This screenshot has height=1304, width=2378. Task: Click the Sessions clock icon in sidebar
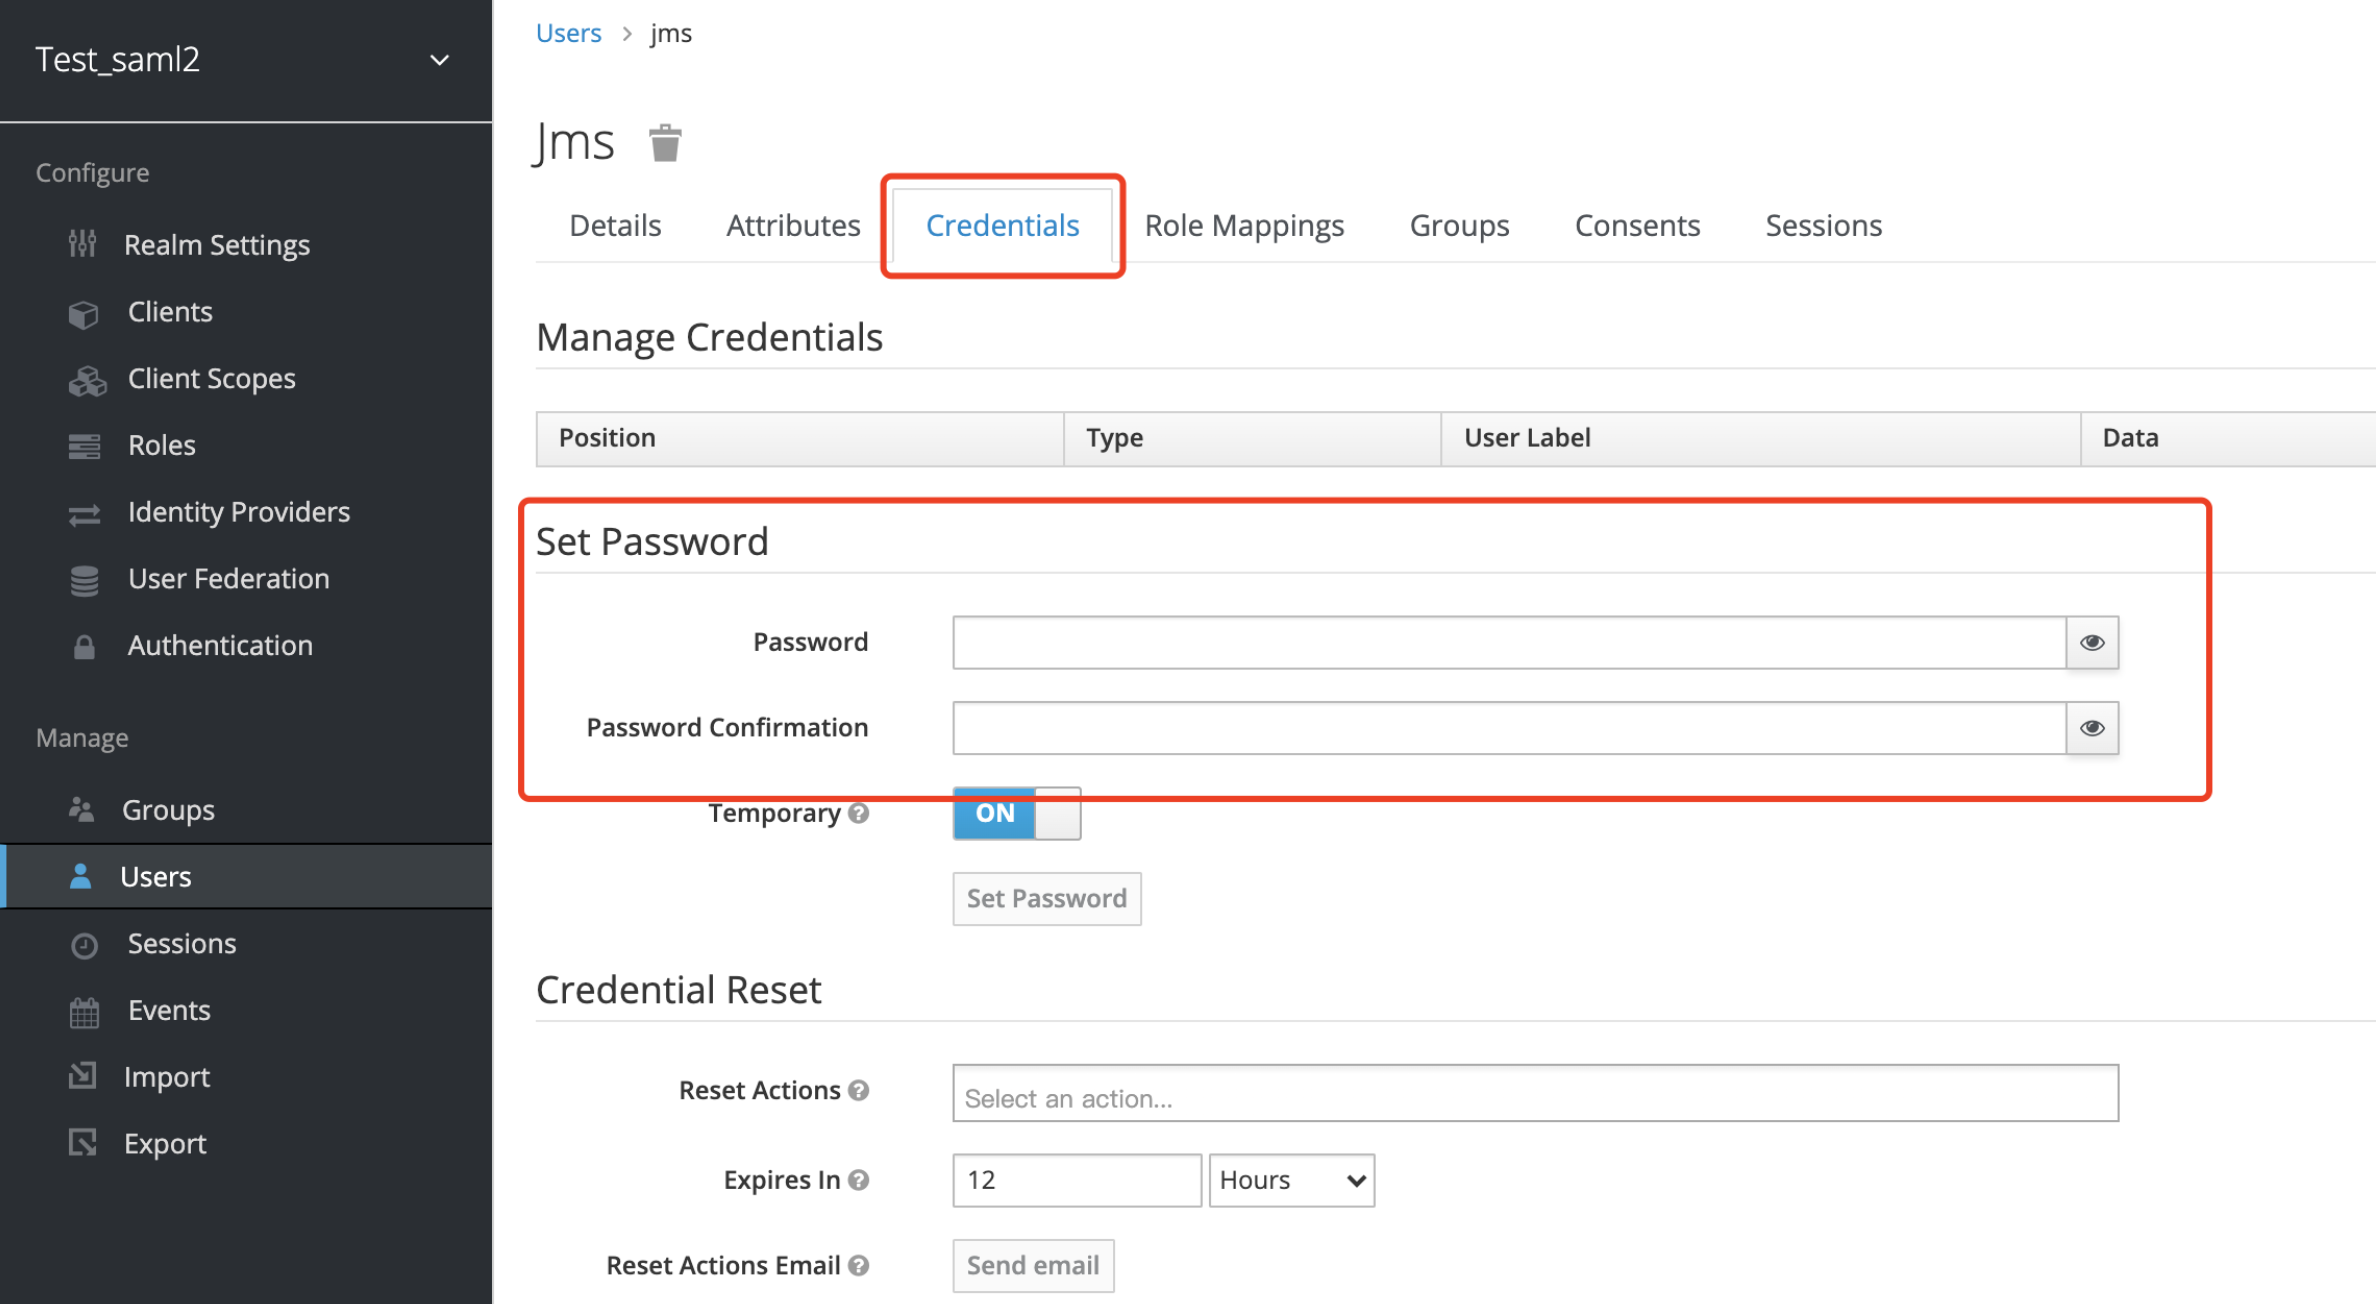(84, 945)
